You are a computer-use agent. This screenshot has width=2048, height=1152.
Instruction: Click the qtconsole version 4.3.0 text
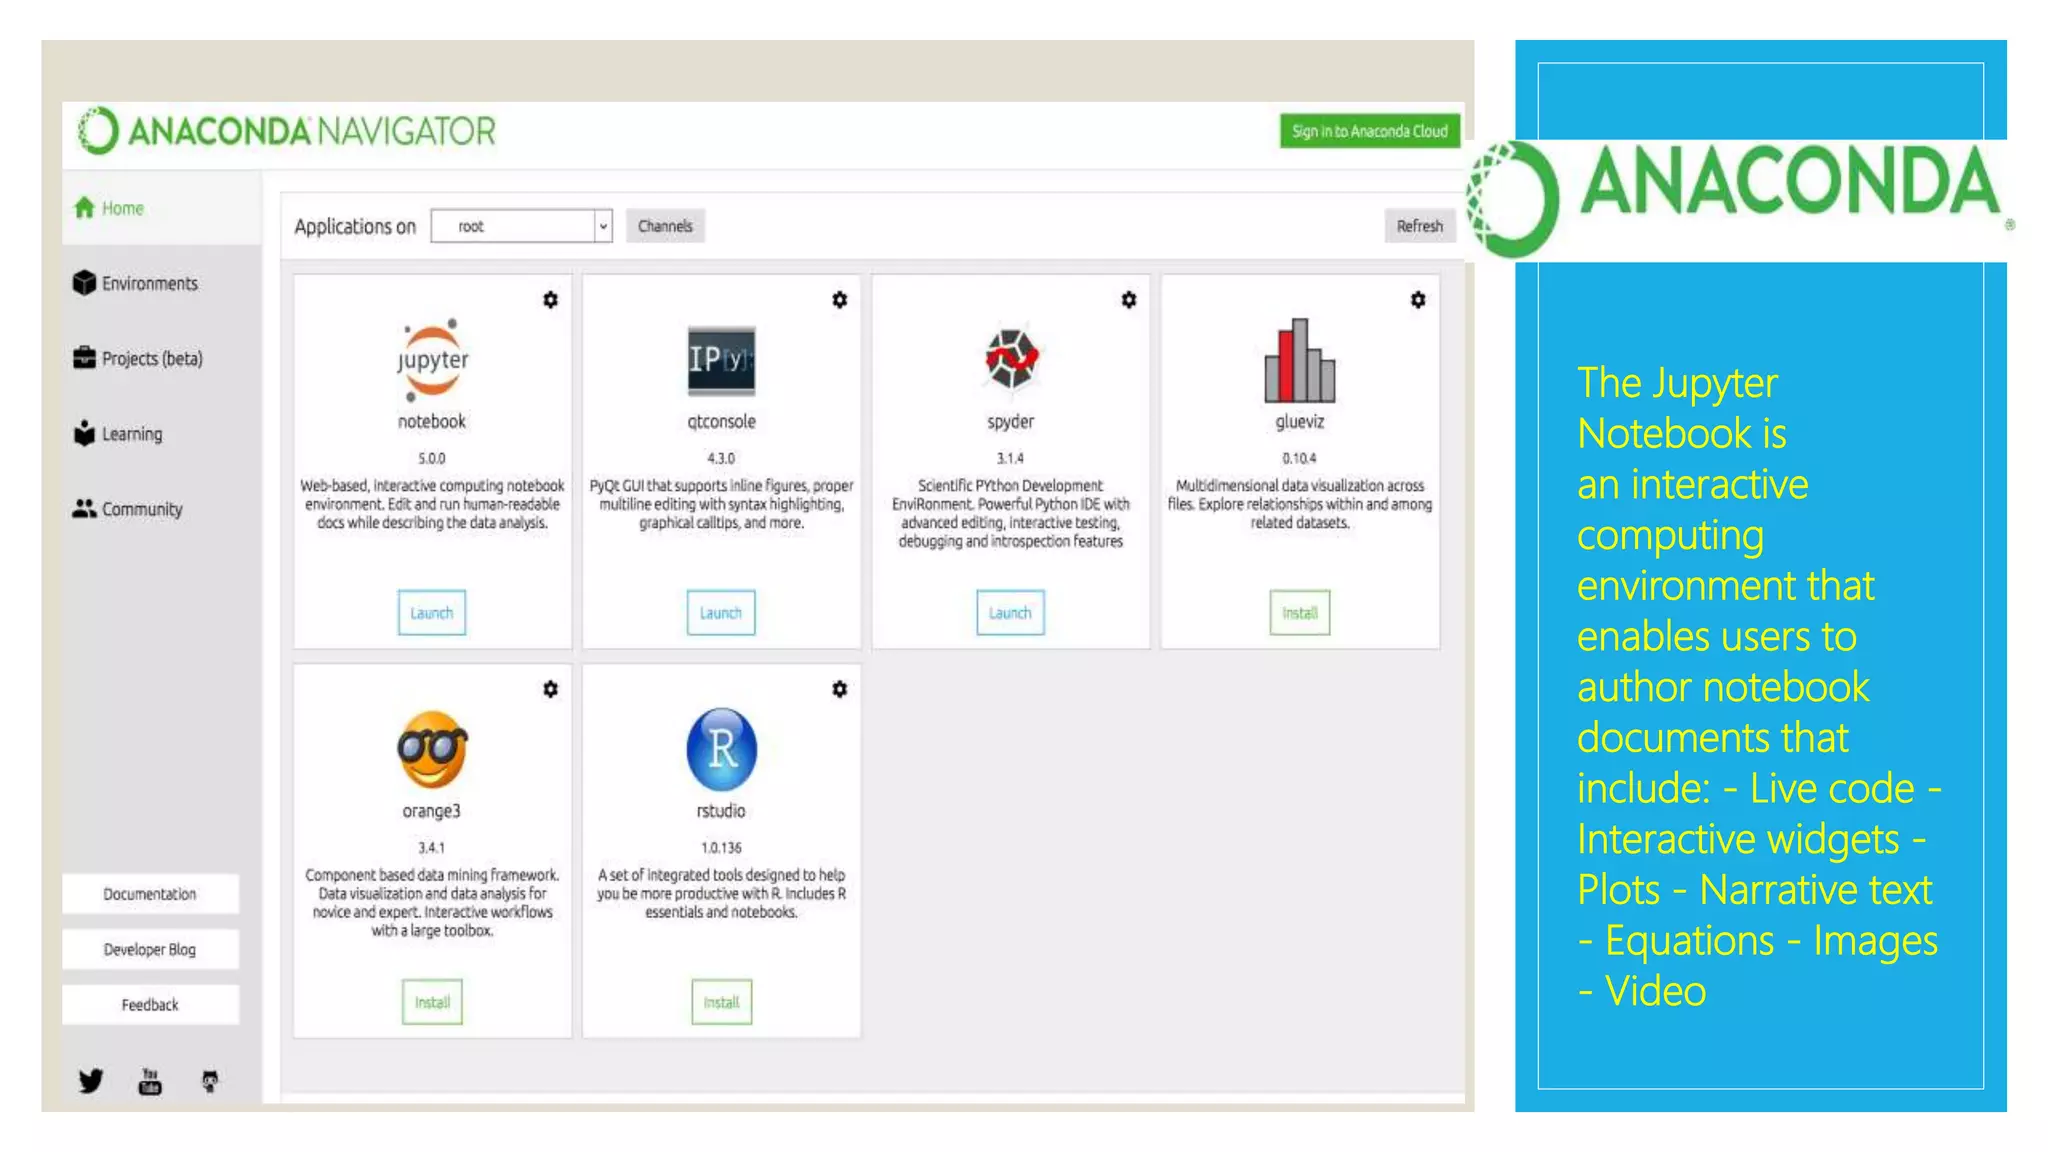[721, 458]
